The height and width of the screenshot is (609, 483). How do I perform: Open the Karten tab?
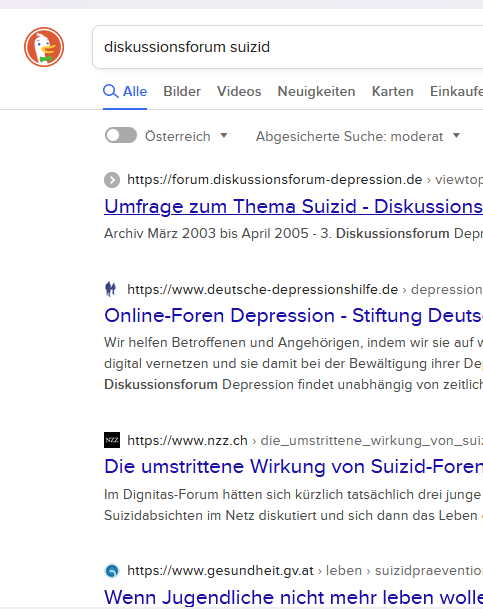pos(393,92)
